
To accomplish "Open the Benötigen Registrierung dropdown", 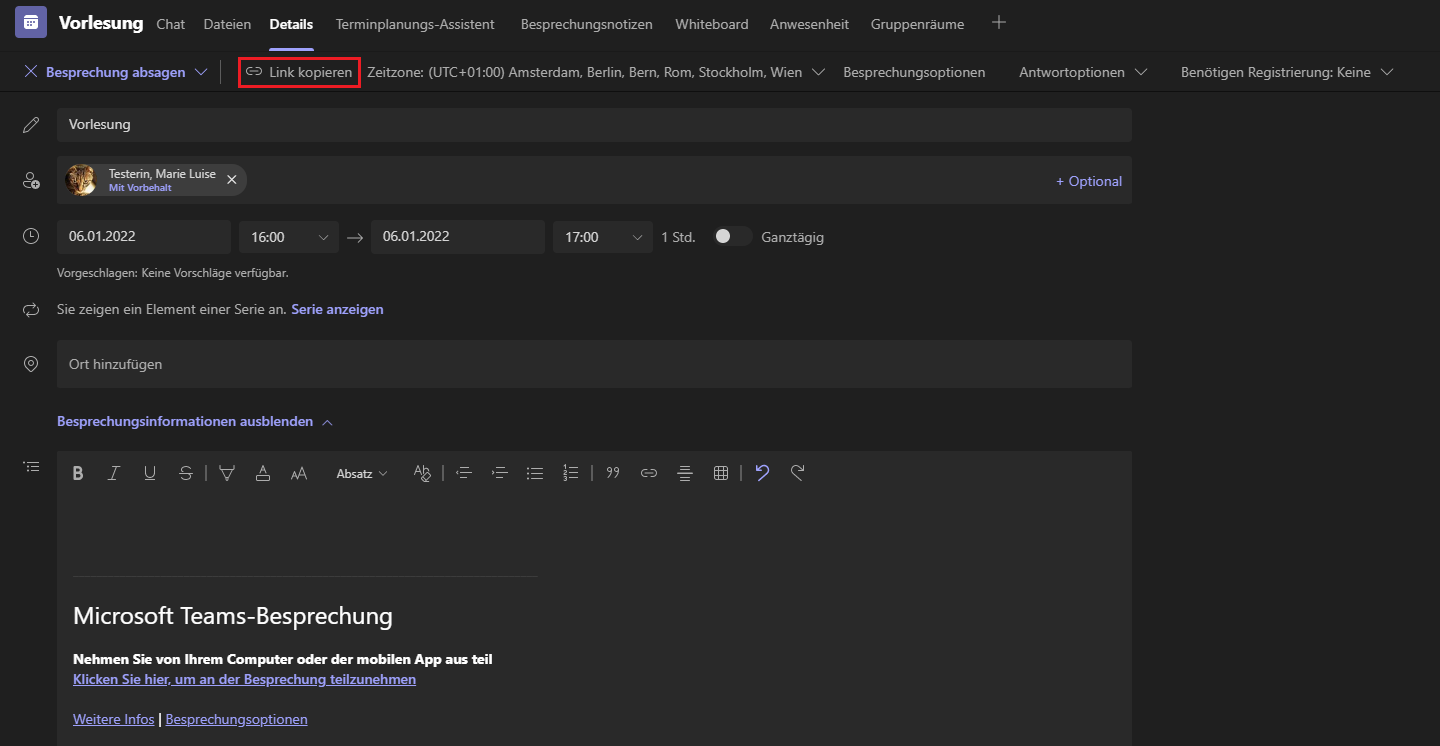I will [1287, 72].
